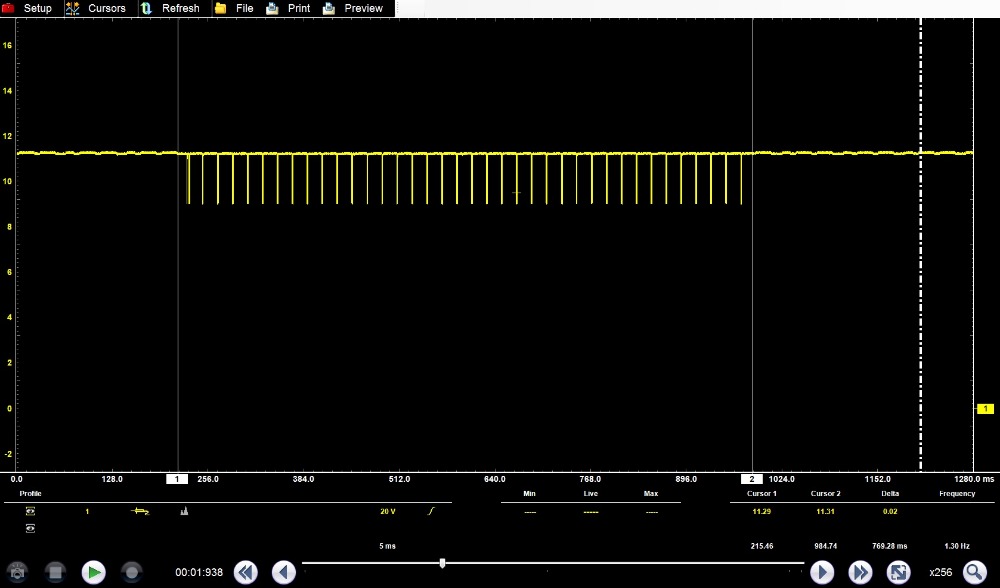The width and height of the screenshot is (1000, 588).
Task: Change the 5 ms time sweep setting
Action: pos(387,546)
